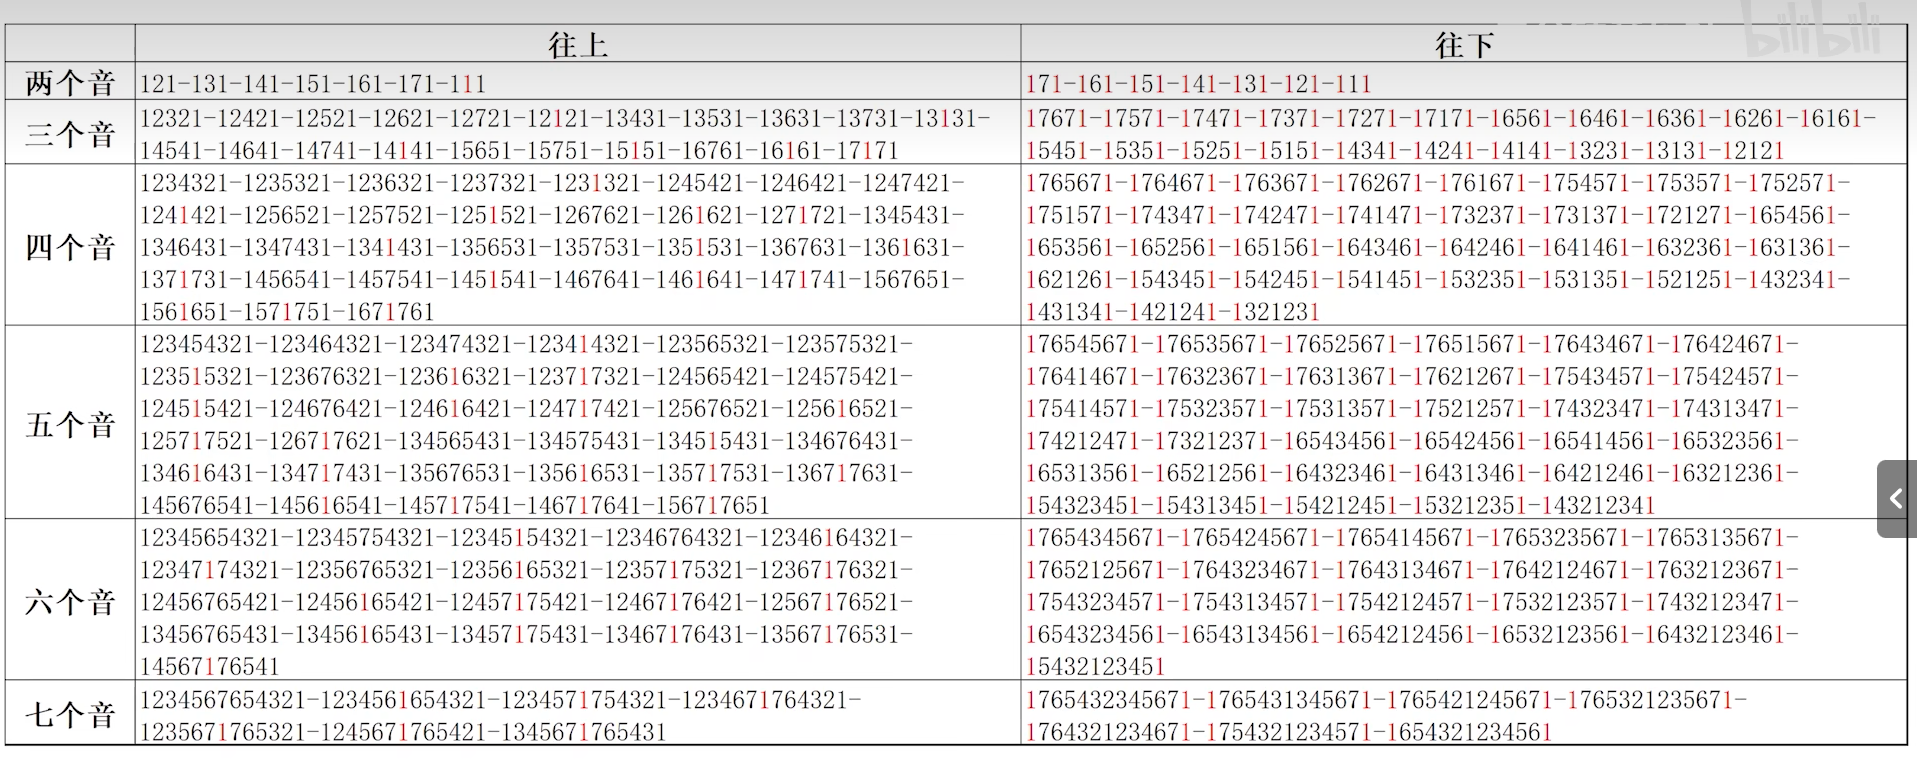Image resolution: width=1917 pixels, height=768 pixels.
Task: Click the line starting 176545671-176535671
Action: coord(1413,344)
